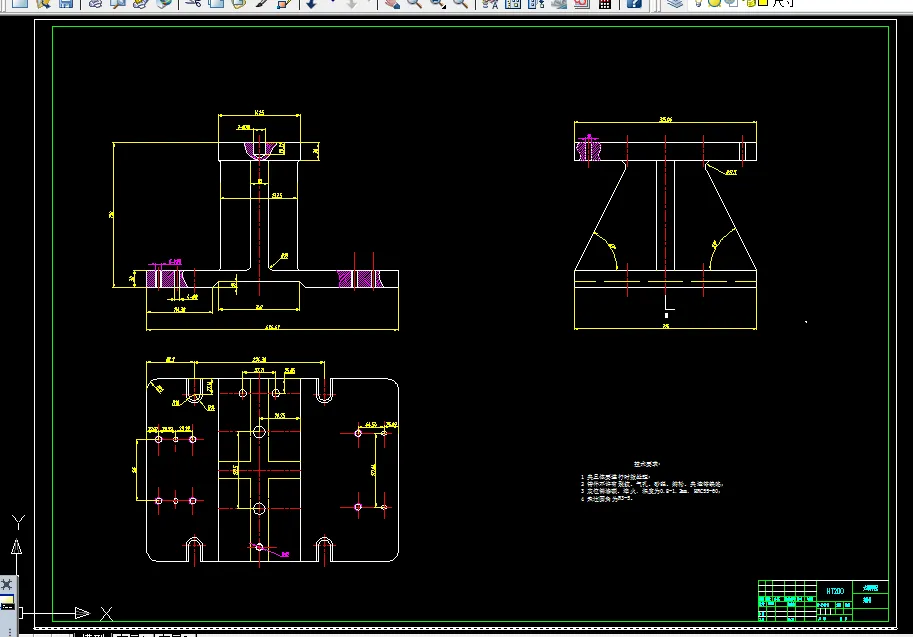Click the Copy to clipboard icon

click(216, 3)
